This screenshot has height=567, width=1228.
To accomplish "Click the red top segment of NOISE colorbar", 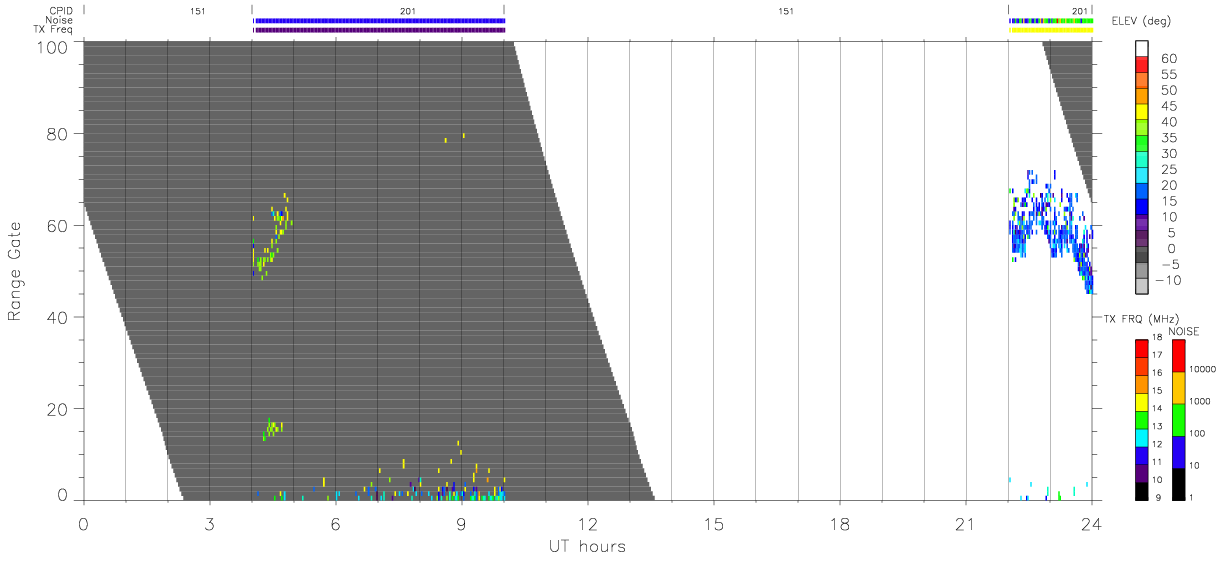I will 1179,355.
